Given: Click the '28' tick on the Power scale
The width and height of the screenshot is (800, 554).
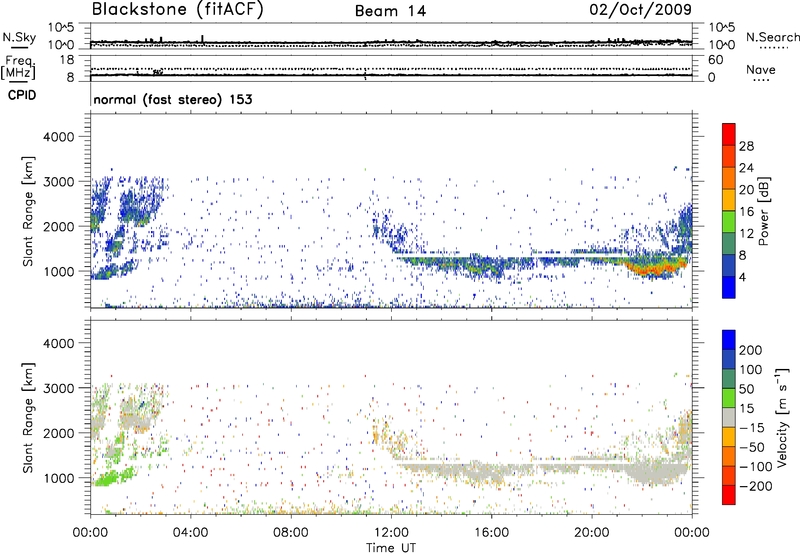Looking at the screenshot, I should (x=746, y=146).
